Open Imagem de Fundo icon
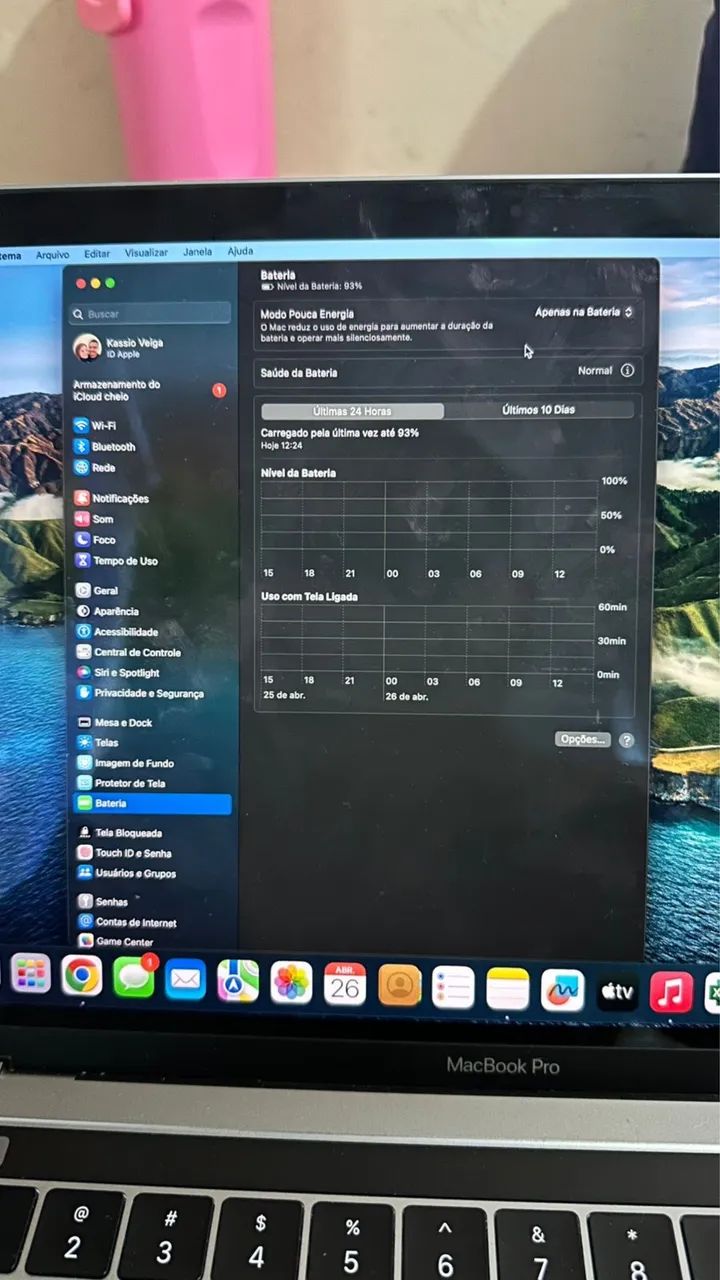 coord(85,763)
